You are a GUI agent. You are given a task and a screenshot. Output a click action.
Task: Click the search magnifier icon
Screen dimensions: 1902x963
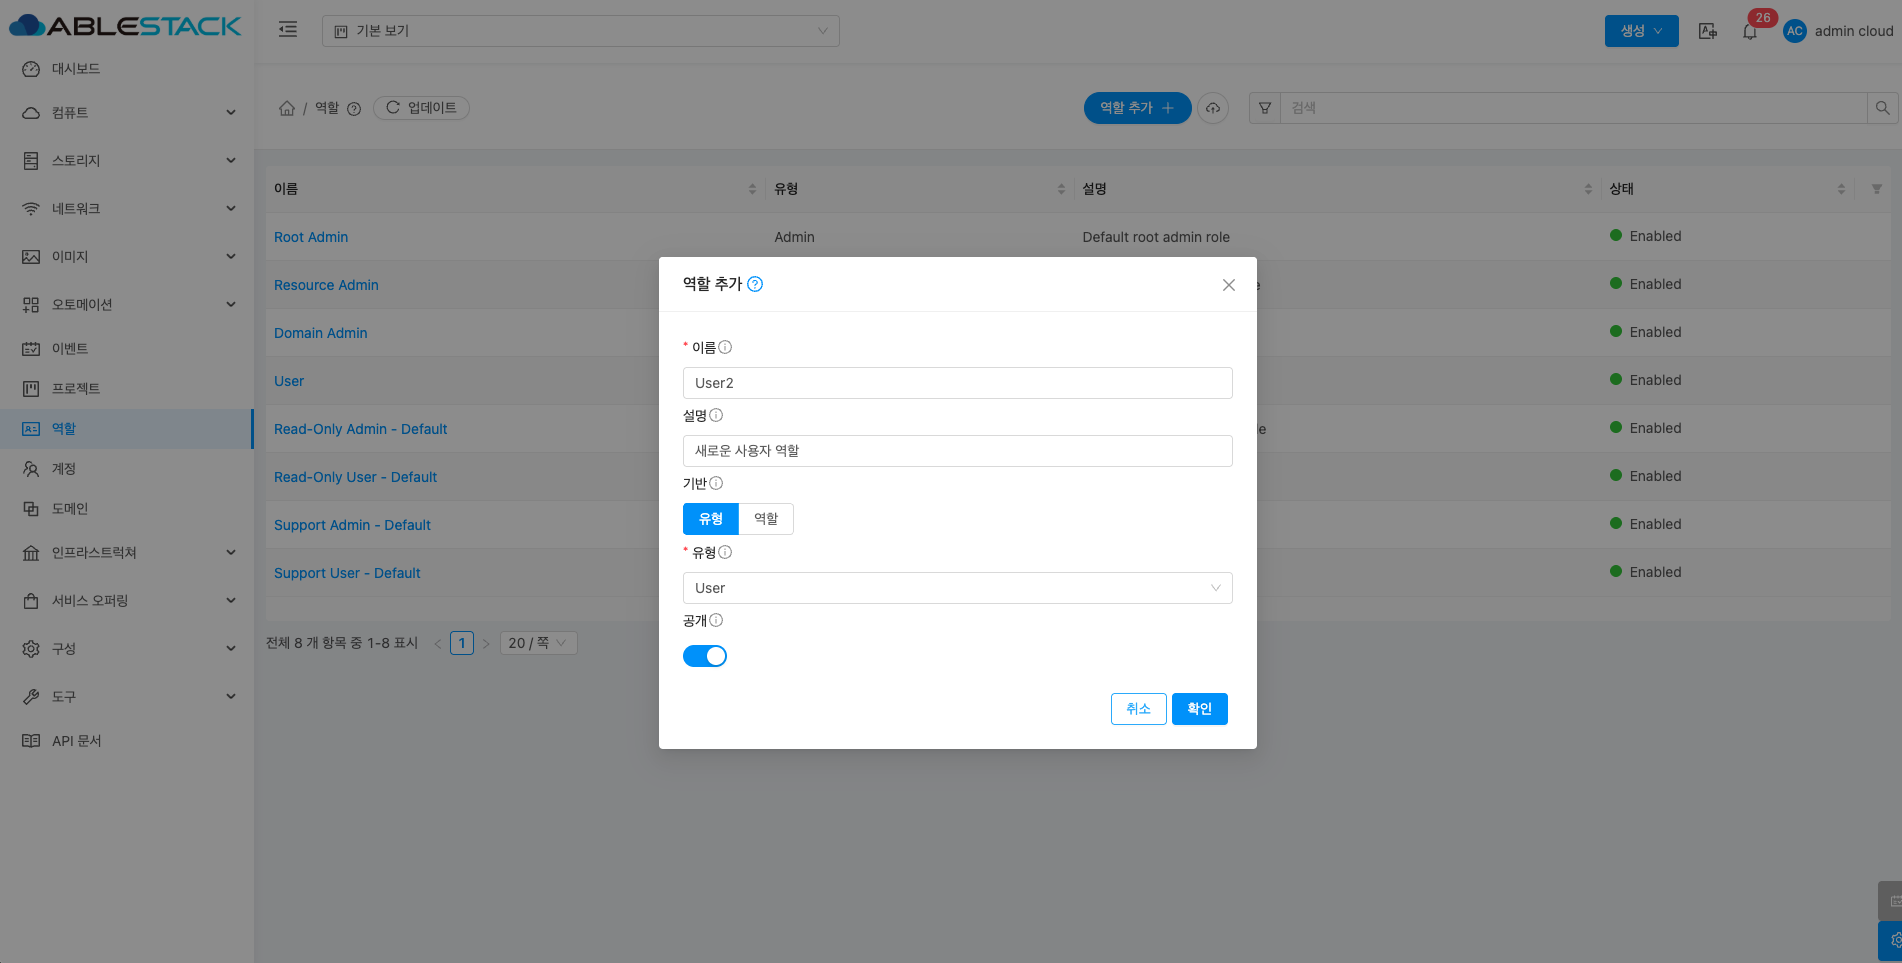coord(1882,108)
